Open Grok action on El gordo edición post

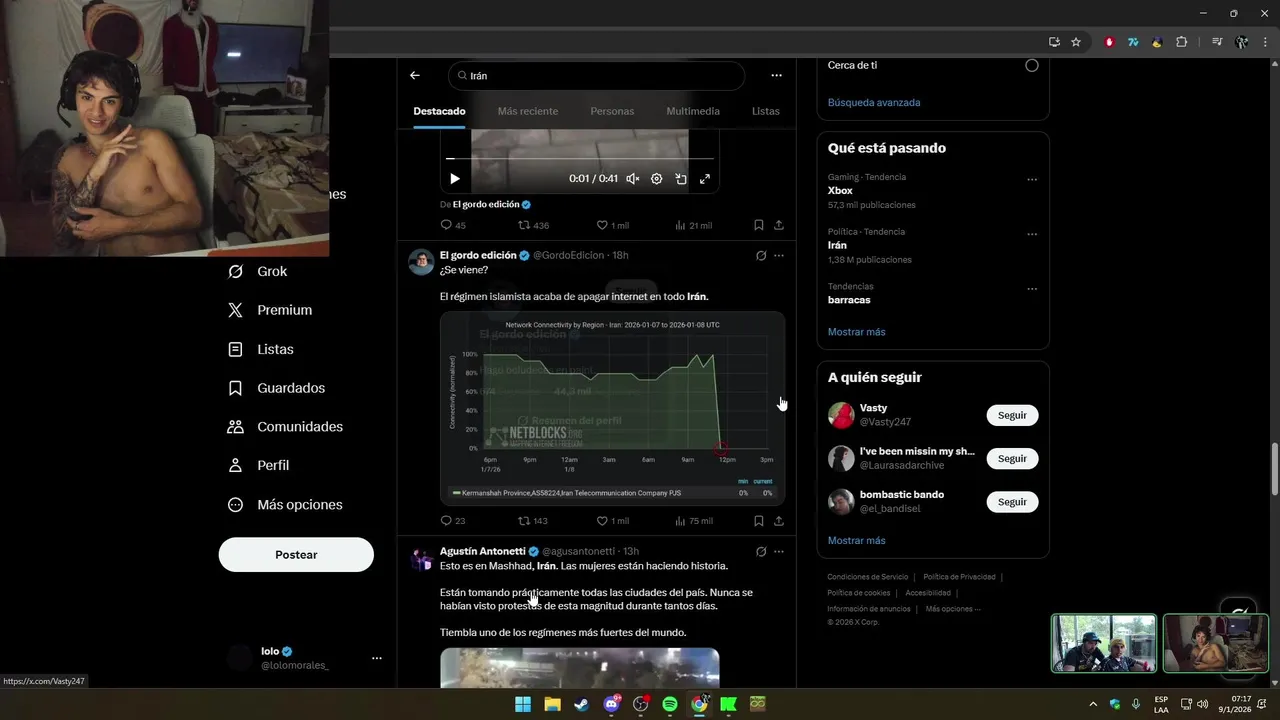tap(761, 256)
